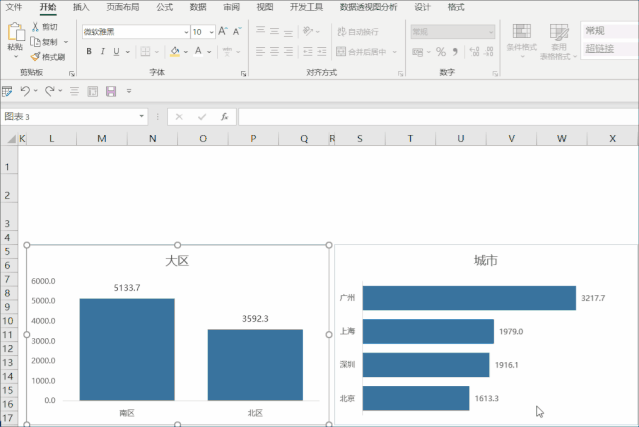Screen dimensions: 639x427
Task: Toggle italic formatting
Action: pyautogui.click(x=103, y=51)
